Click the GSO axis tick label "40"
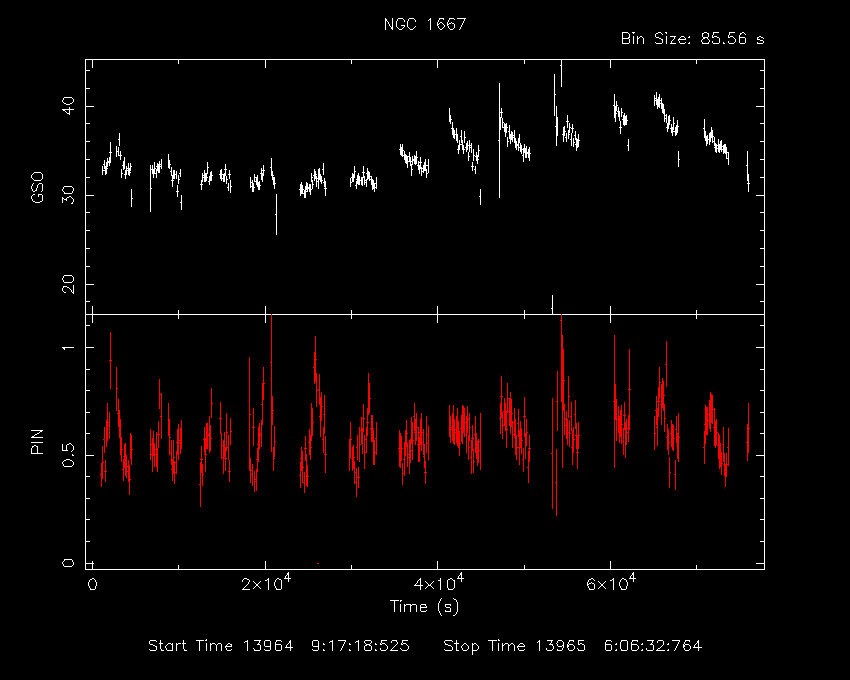The width and height of the screenshot is (850, 680). (69, 106)
